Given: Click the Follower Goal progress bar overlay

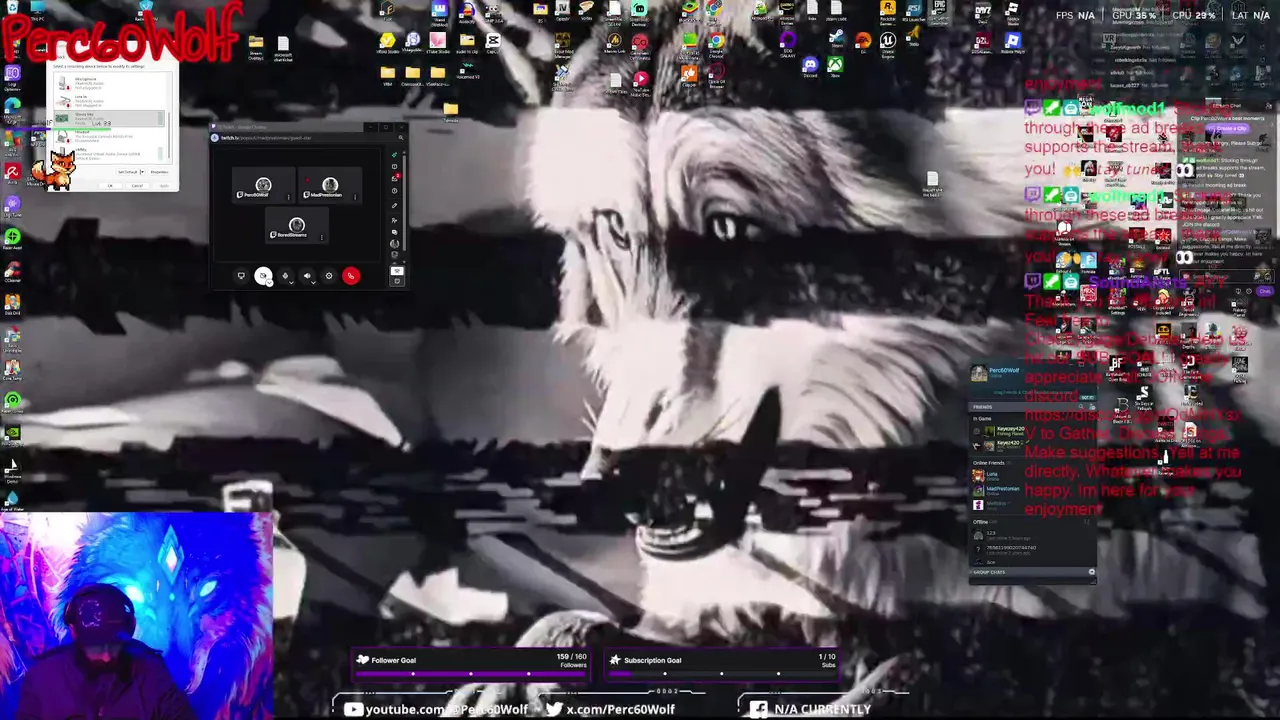Looking at the screenshot, I should pyautogui.click(x=471, y=674).
